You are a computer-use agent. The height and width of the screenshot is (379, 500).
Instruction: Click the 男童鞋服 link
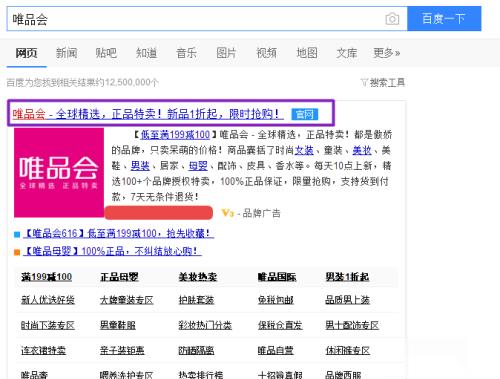click(118, 325)
